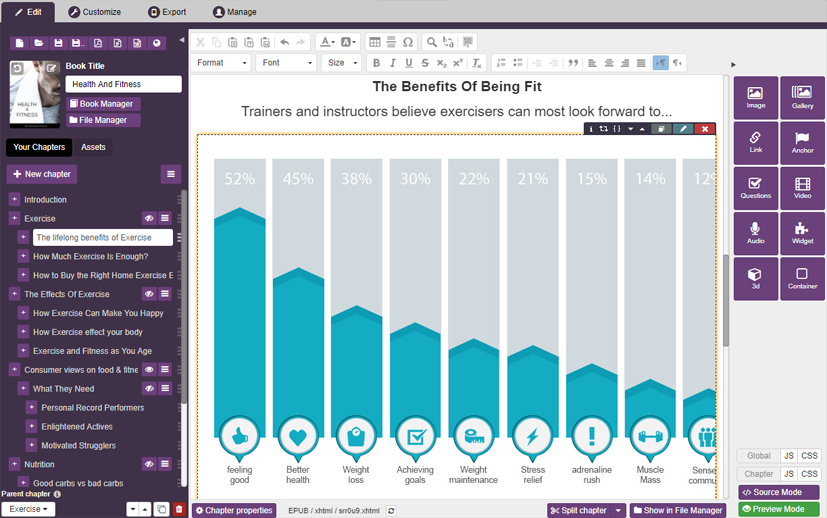The image size is (827, 518).
Task: Remove text formatting
Action: [x=476, y=63]
